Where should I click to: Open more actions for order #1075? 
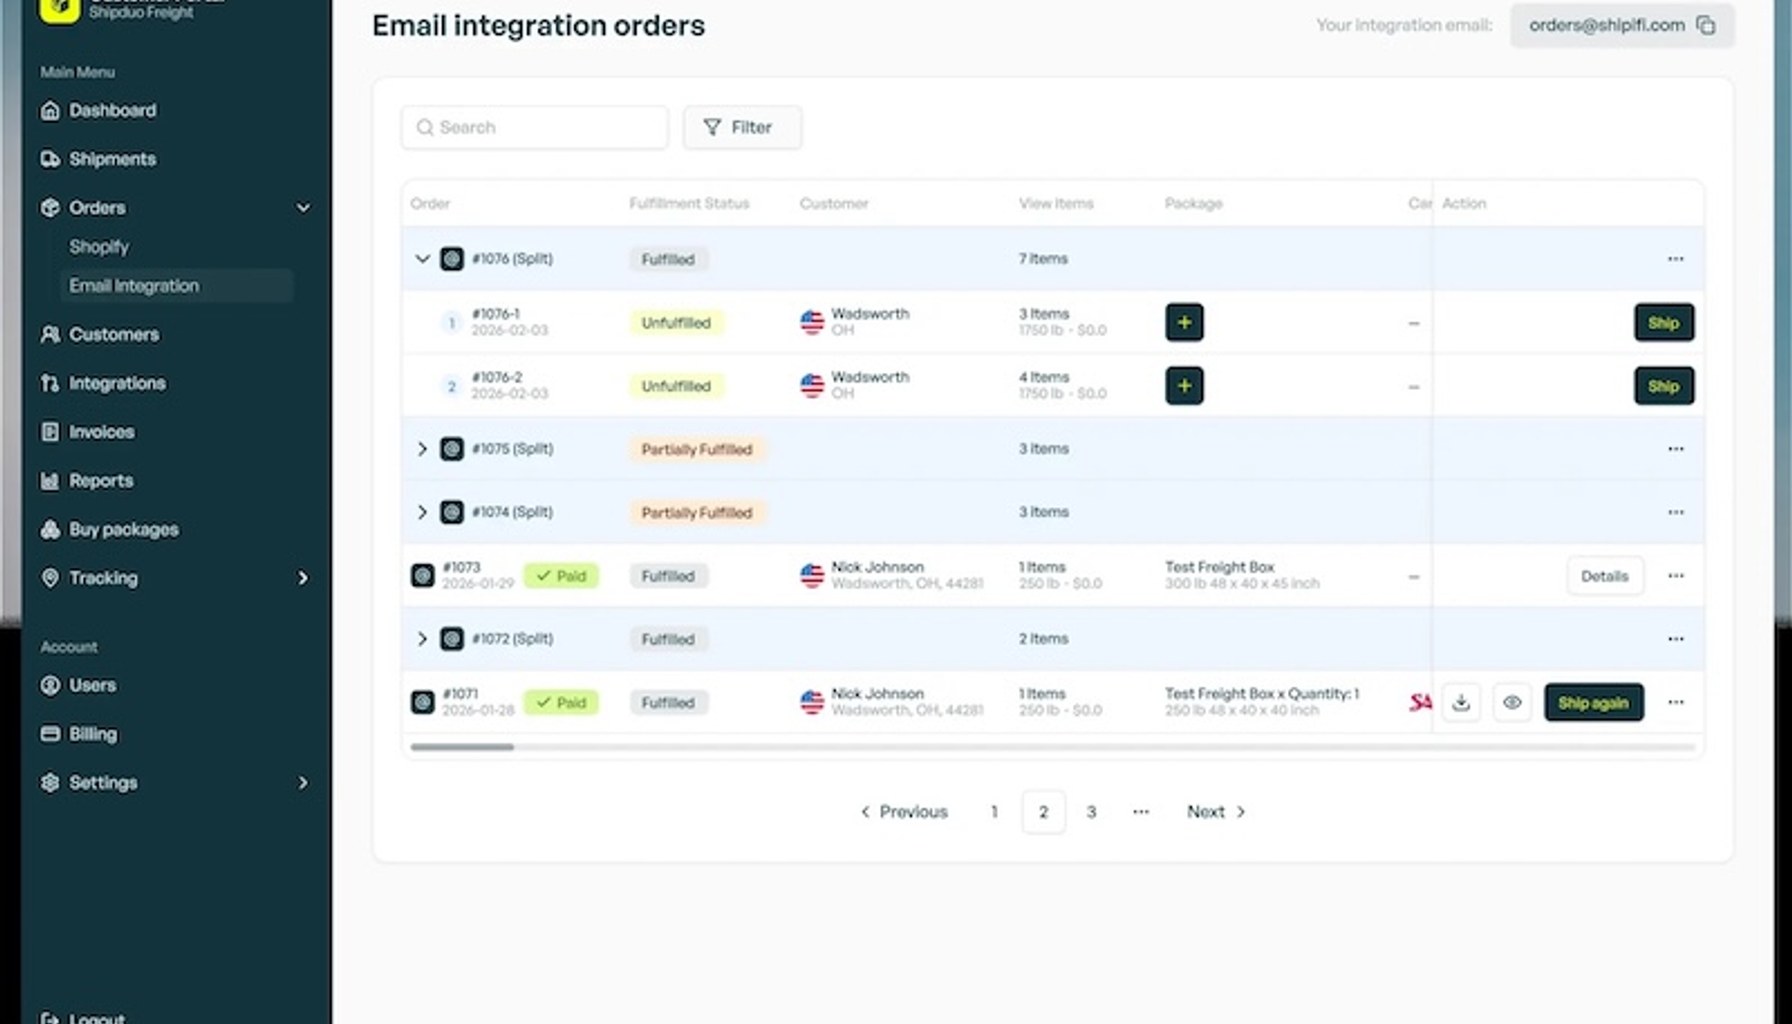click(x=1676, y=449)
